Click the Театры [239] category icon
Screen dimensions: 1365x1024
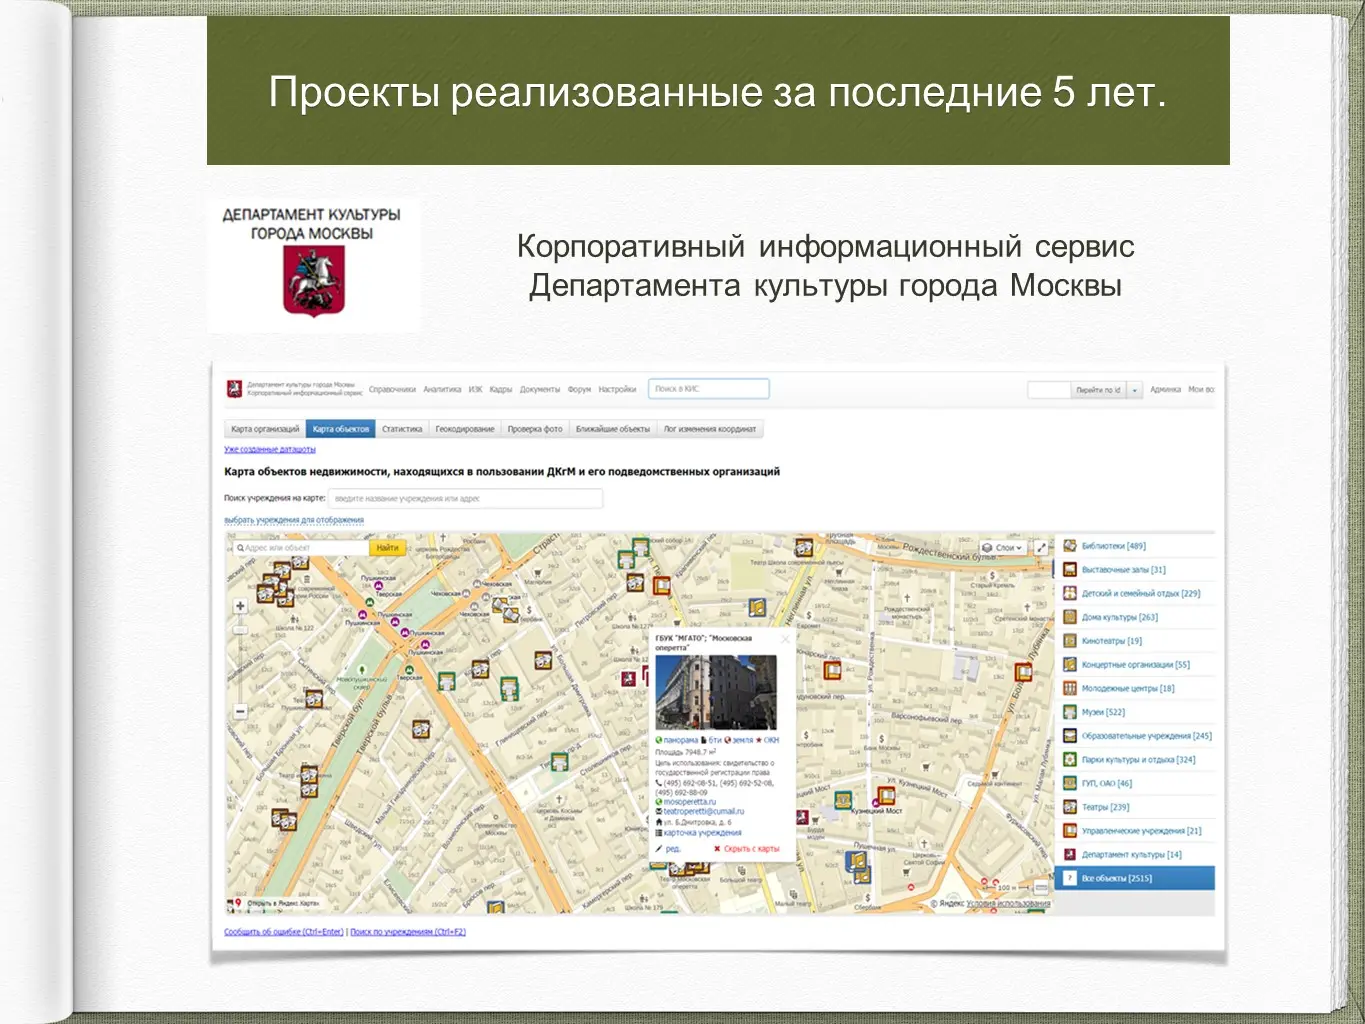pos(1069,807)
